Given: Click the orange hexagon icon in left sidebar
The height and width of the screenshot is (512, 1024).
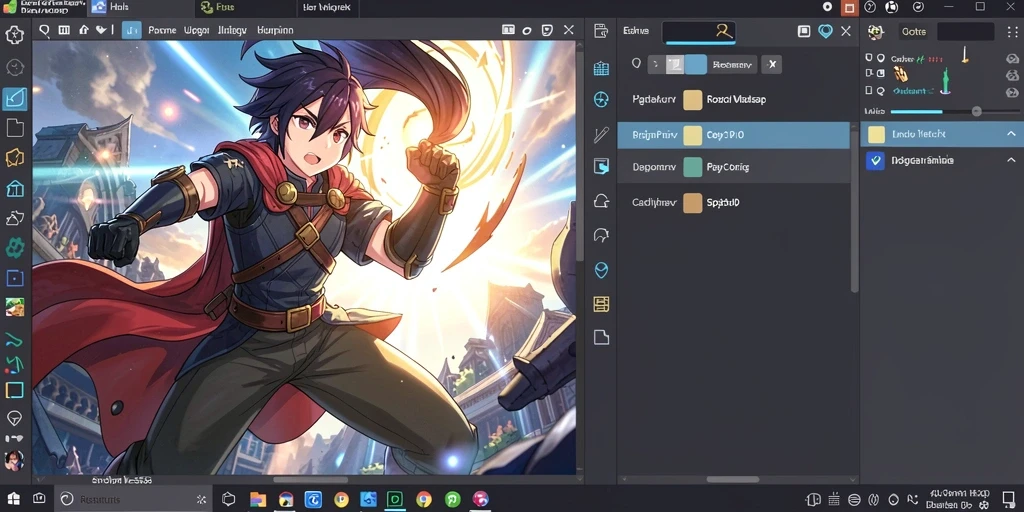Looking at the screenshot, I should [x=14, y=157].
